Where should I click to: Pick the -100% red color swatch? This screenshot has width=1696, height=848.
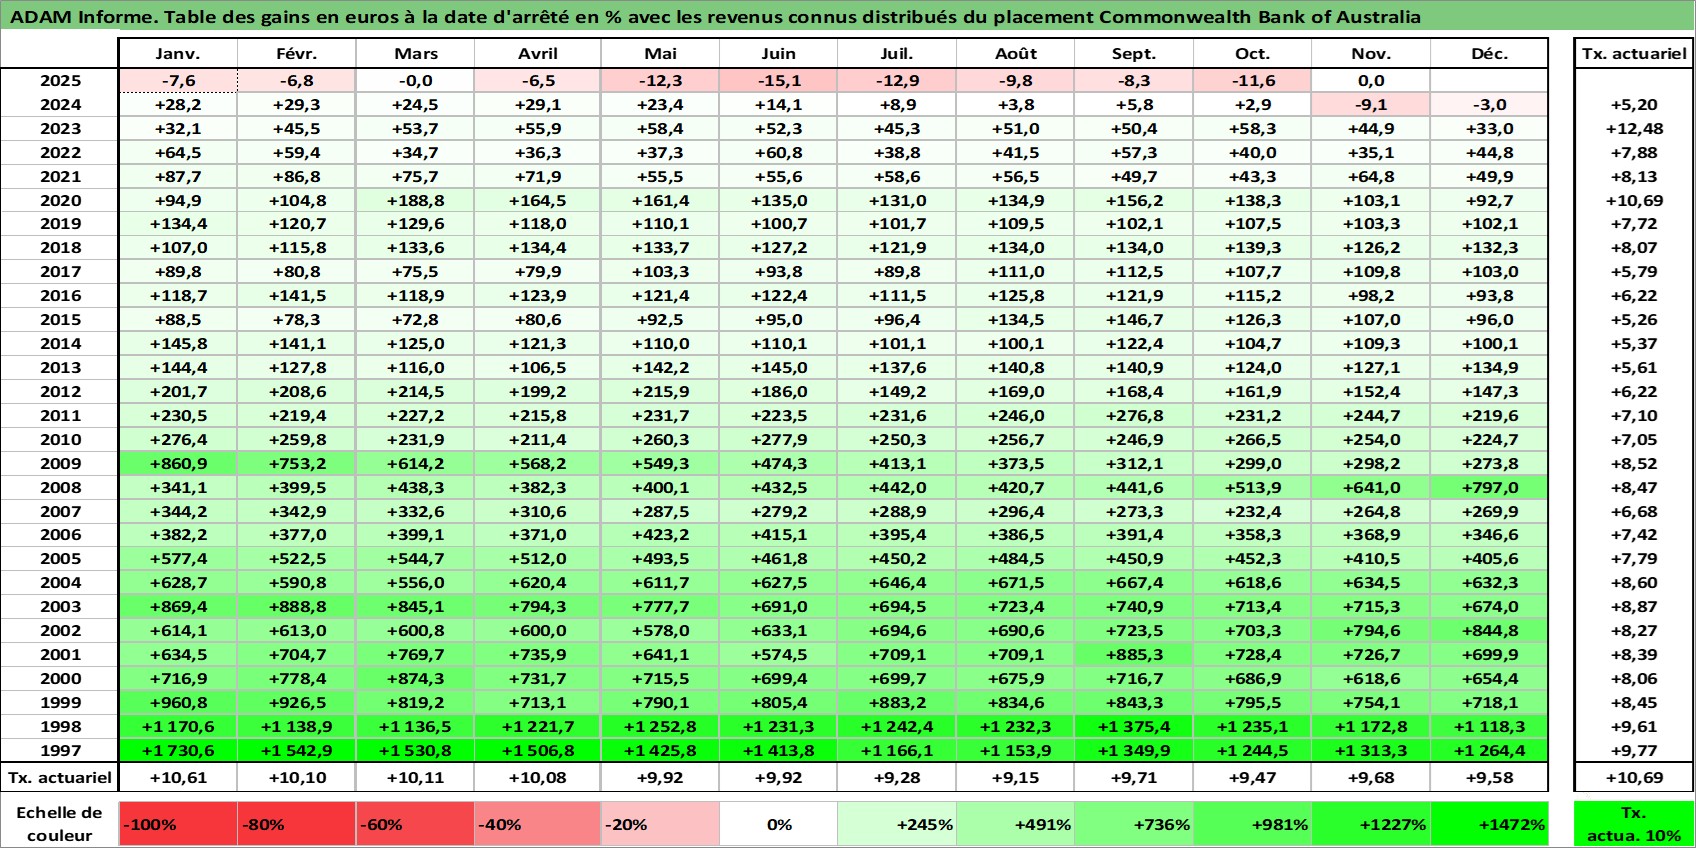point(178,824)
